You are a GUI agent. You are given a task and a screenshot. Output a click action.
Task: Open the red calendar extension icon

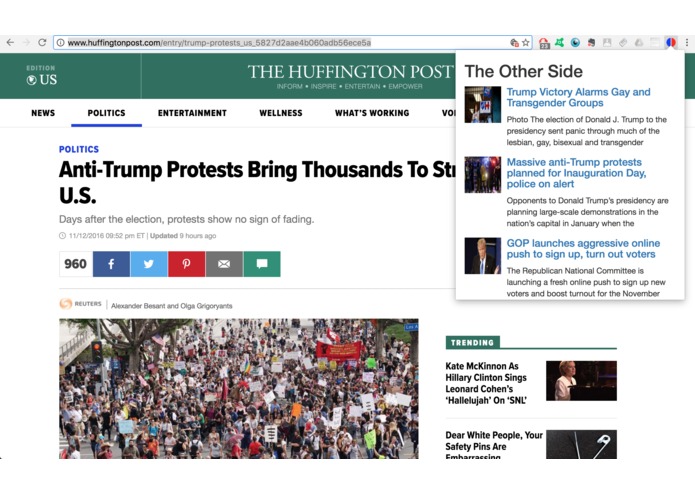544,43
